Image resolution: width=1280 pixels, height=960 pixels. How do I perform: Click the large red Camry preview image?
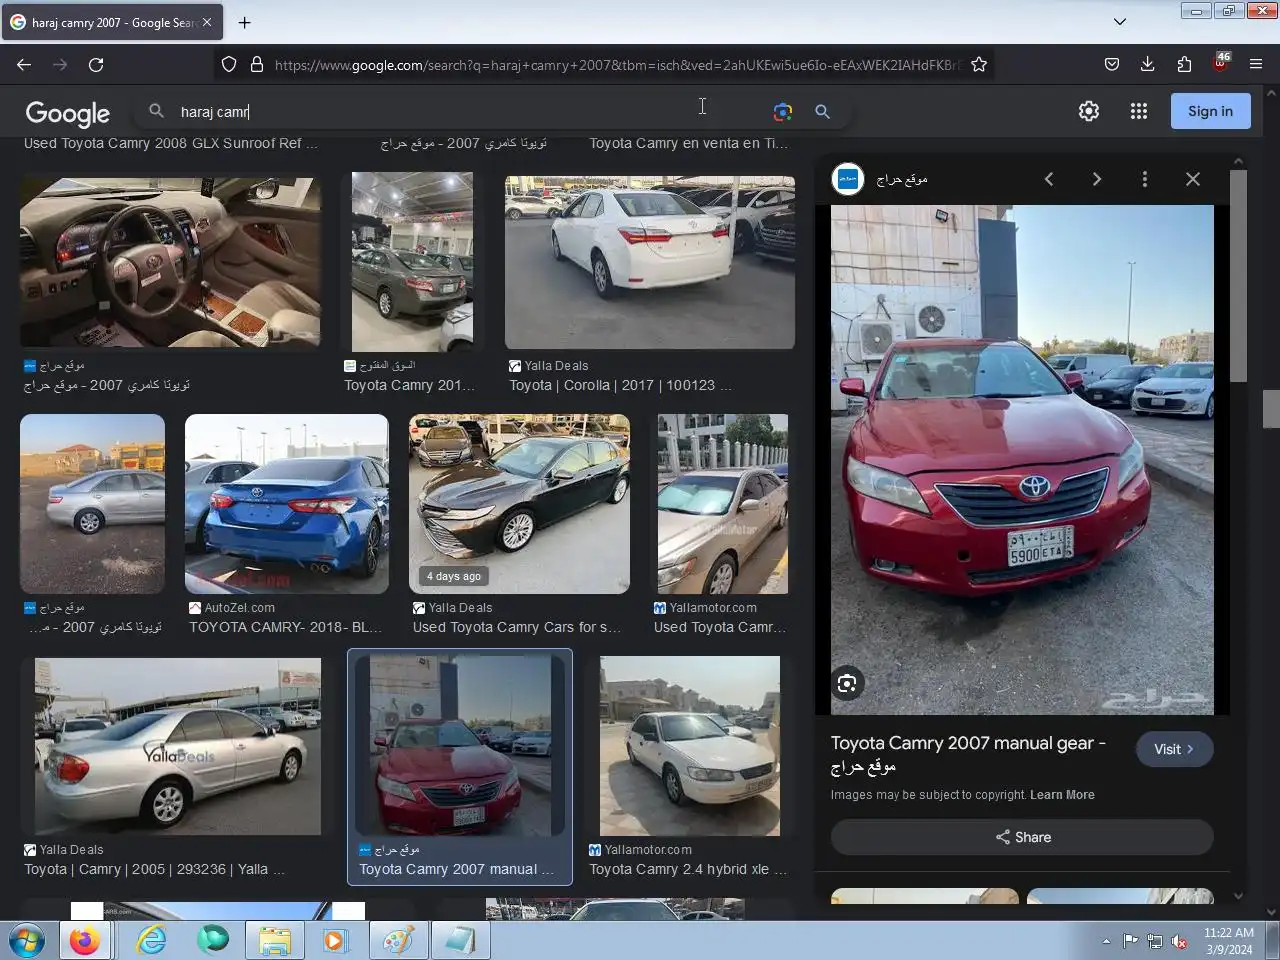click(x=1022, y=460)
